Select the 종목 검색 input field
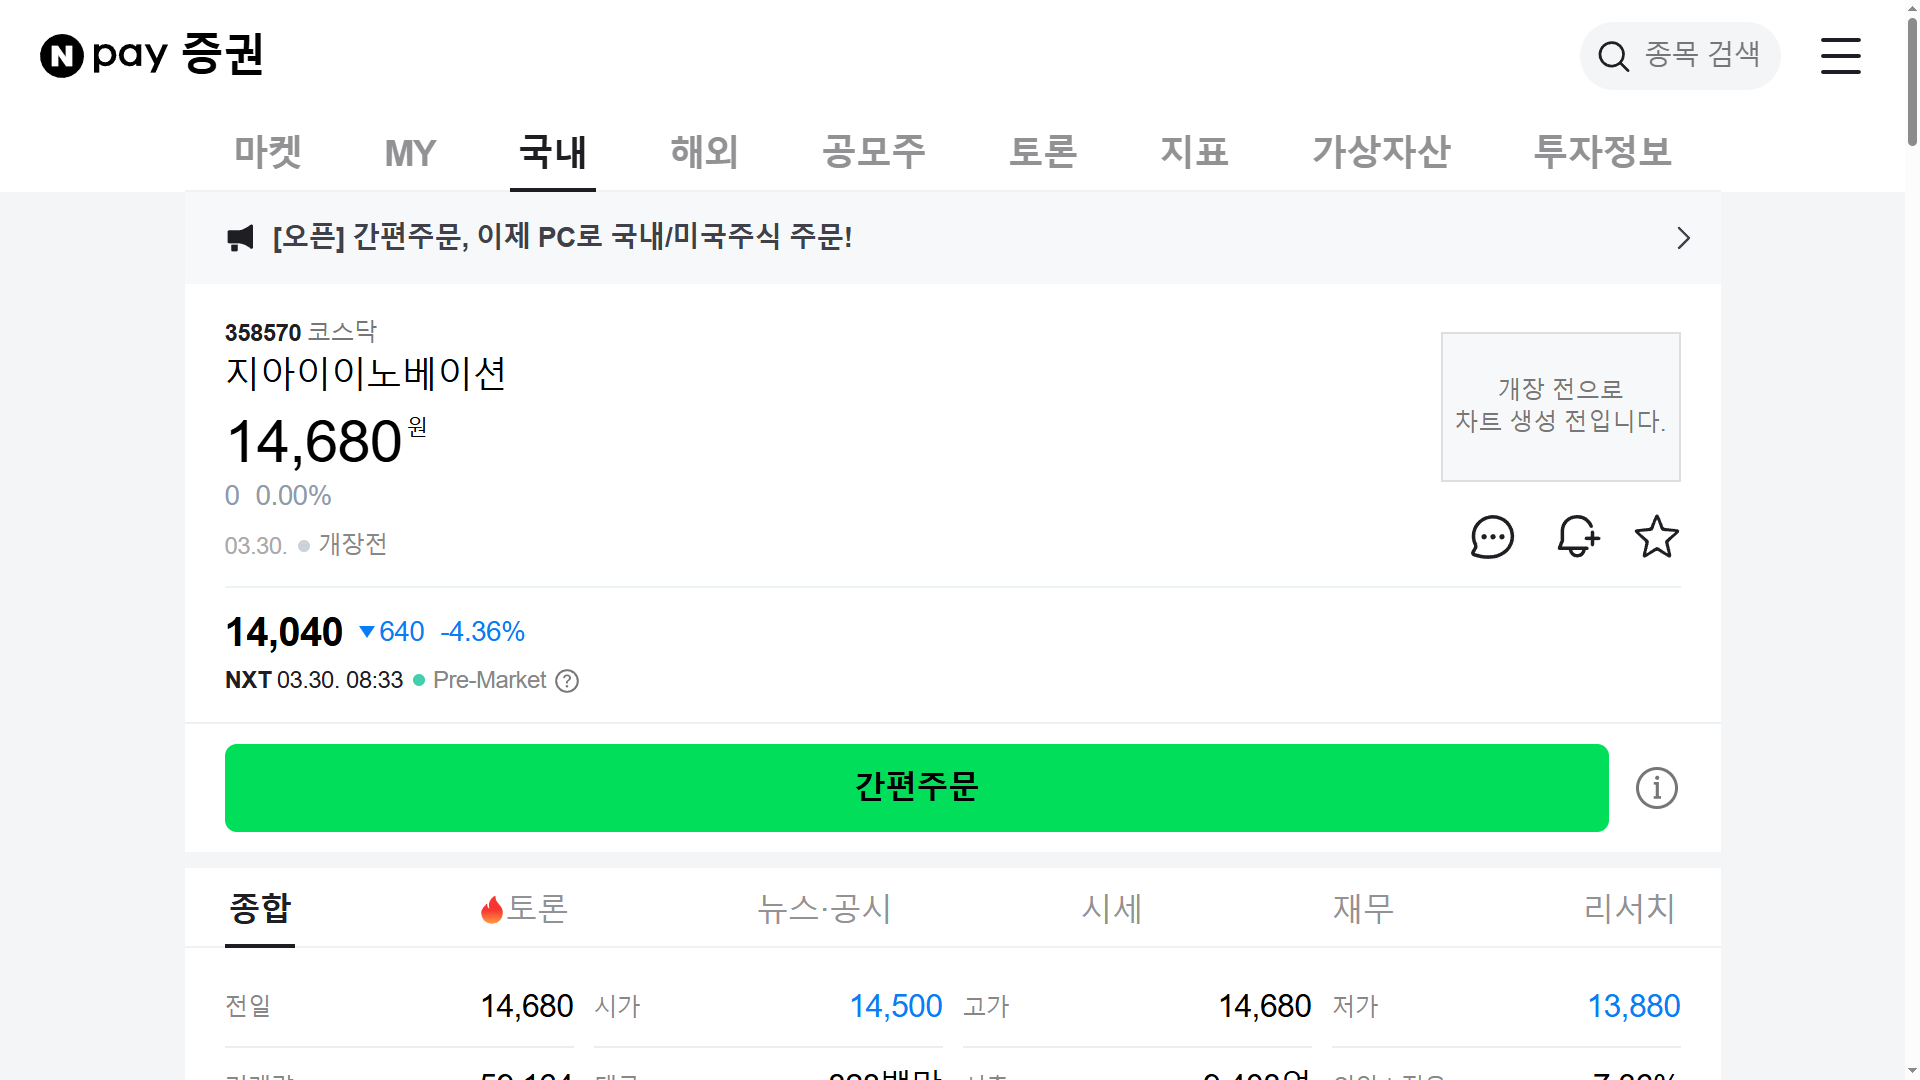1920x1080 pixels. click(1700, 56)
